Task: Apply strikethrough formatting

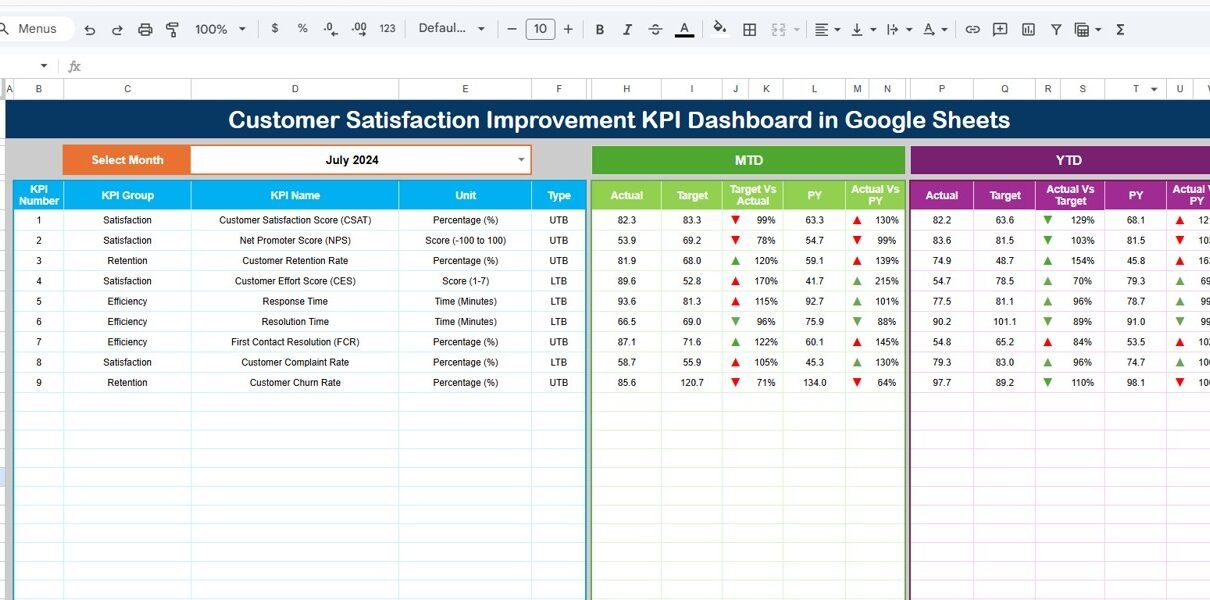Action: coord(655,30)
